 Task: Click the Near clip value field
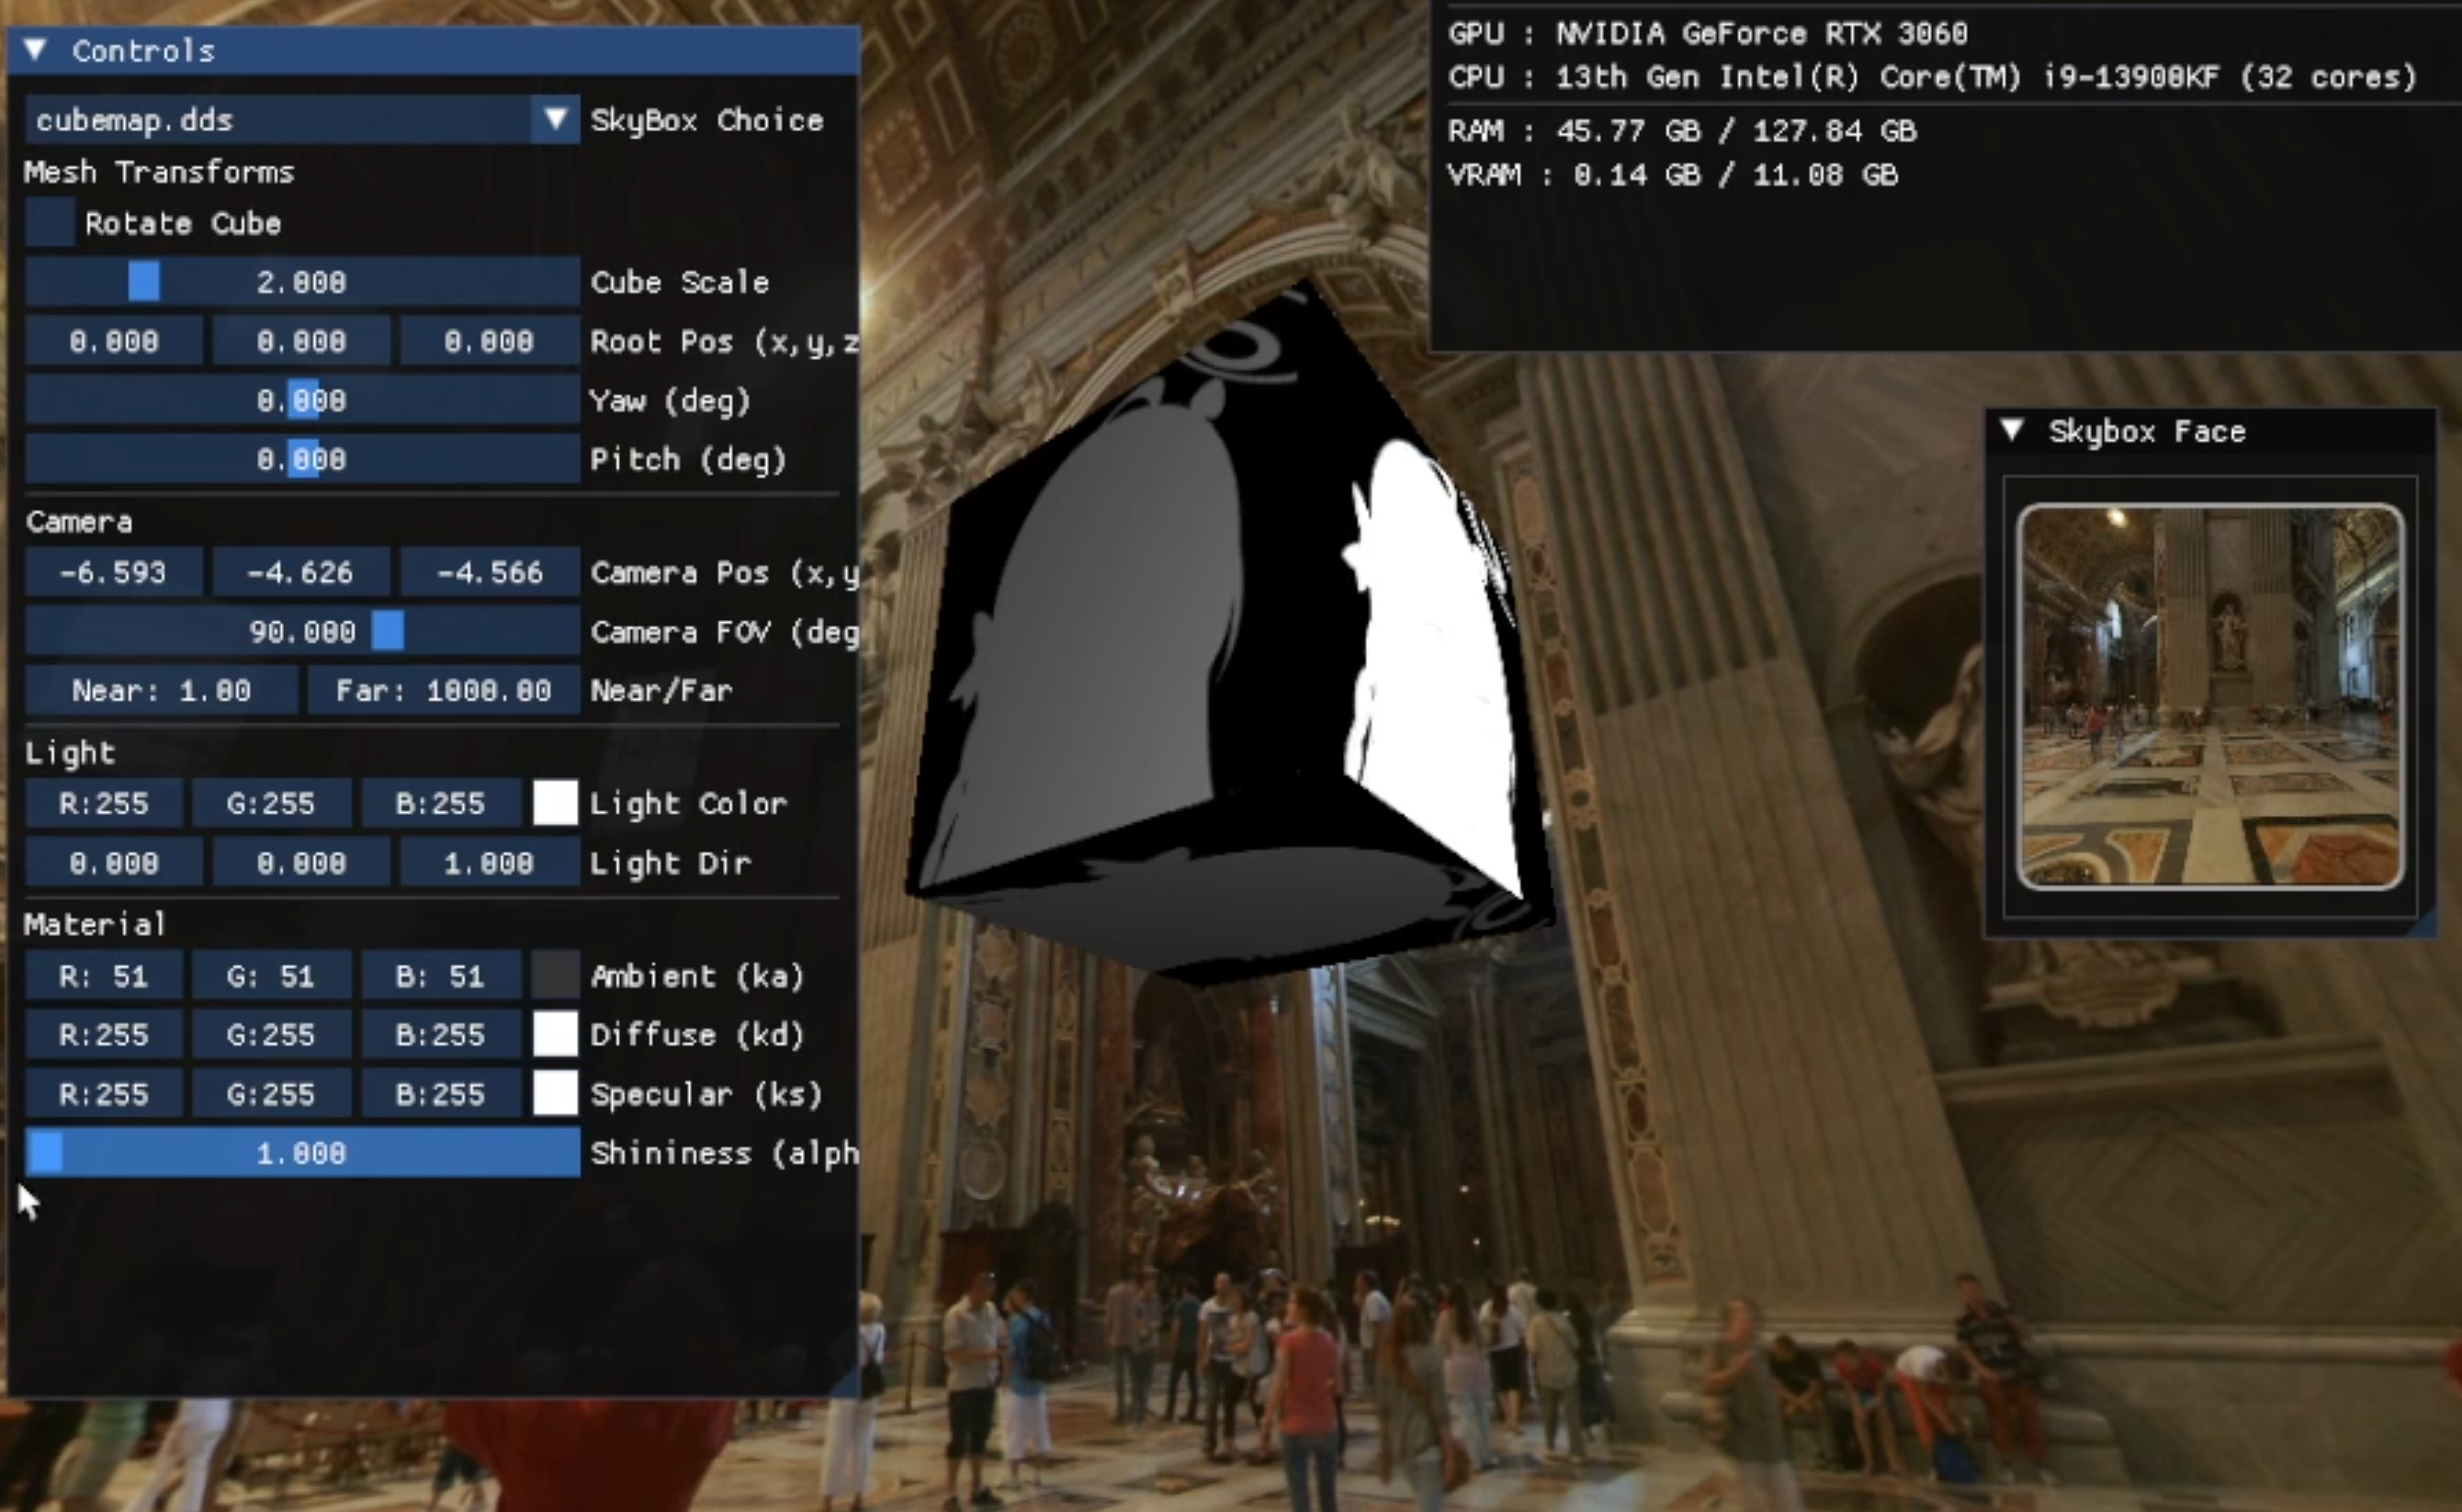[161, 690]
